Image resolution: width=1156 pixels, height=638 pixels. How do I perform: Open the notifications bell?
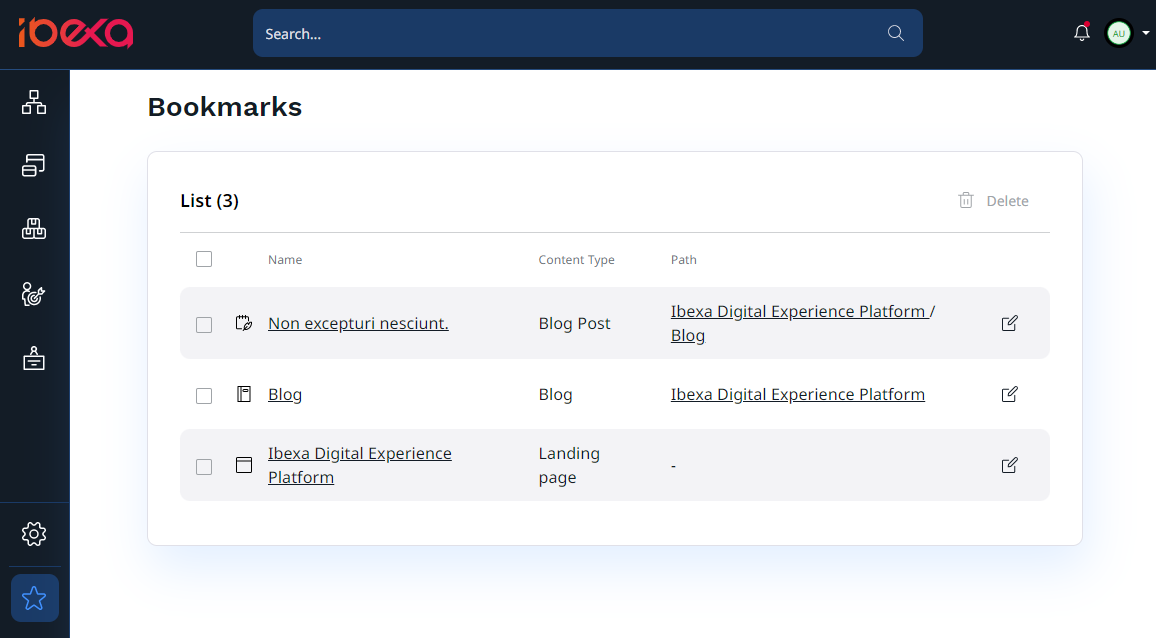click(1081, 33)
